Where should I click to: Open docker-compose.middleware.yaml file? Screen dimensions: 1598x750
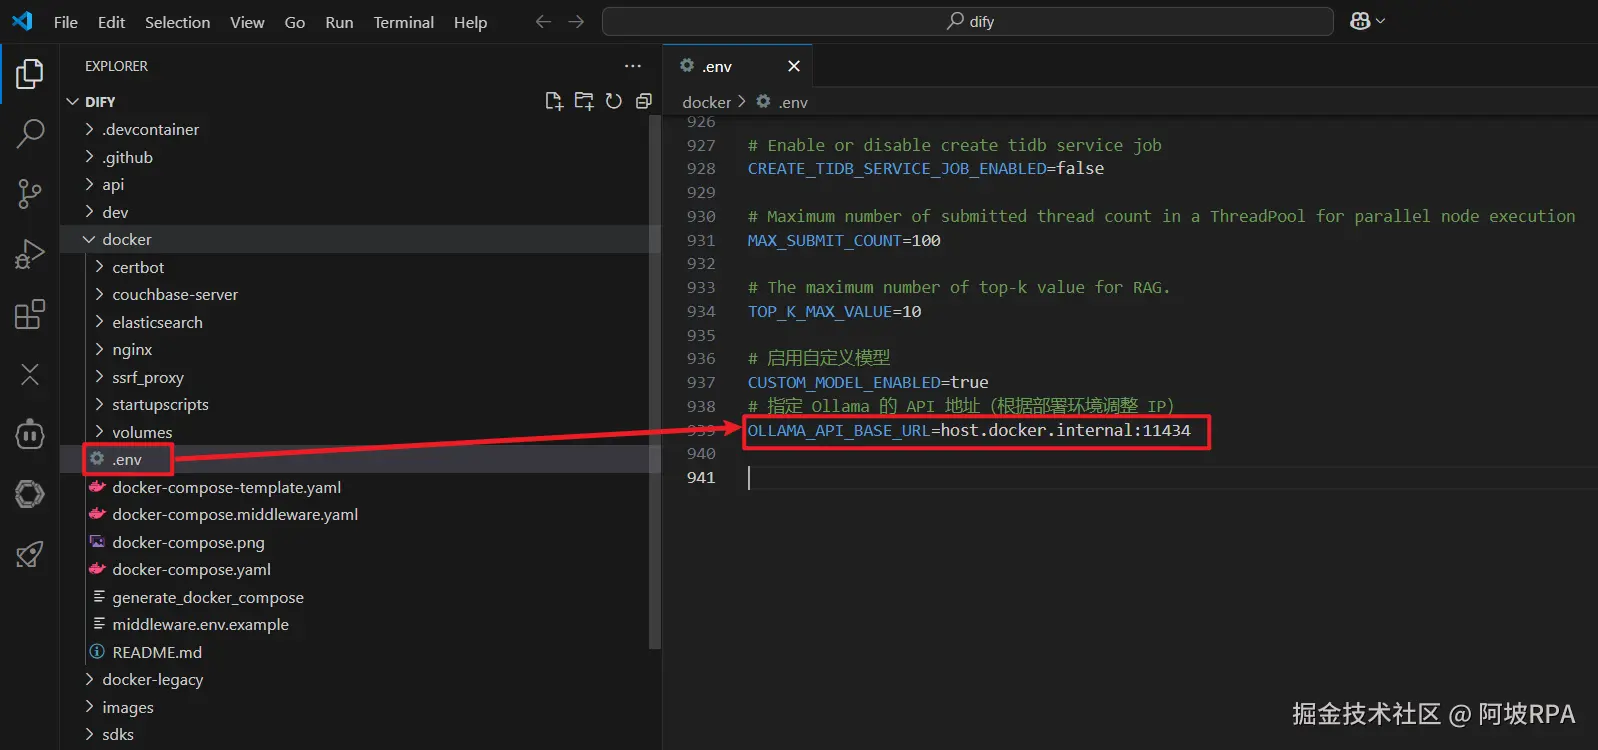click(360, 514)
